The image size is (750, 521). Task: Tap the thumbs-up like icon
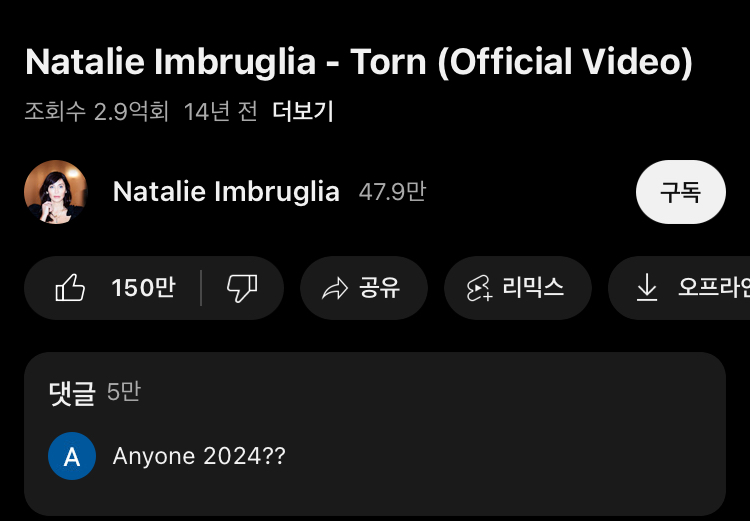[x=70, y=288]
